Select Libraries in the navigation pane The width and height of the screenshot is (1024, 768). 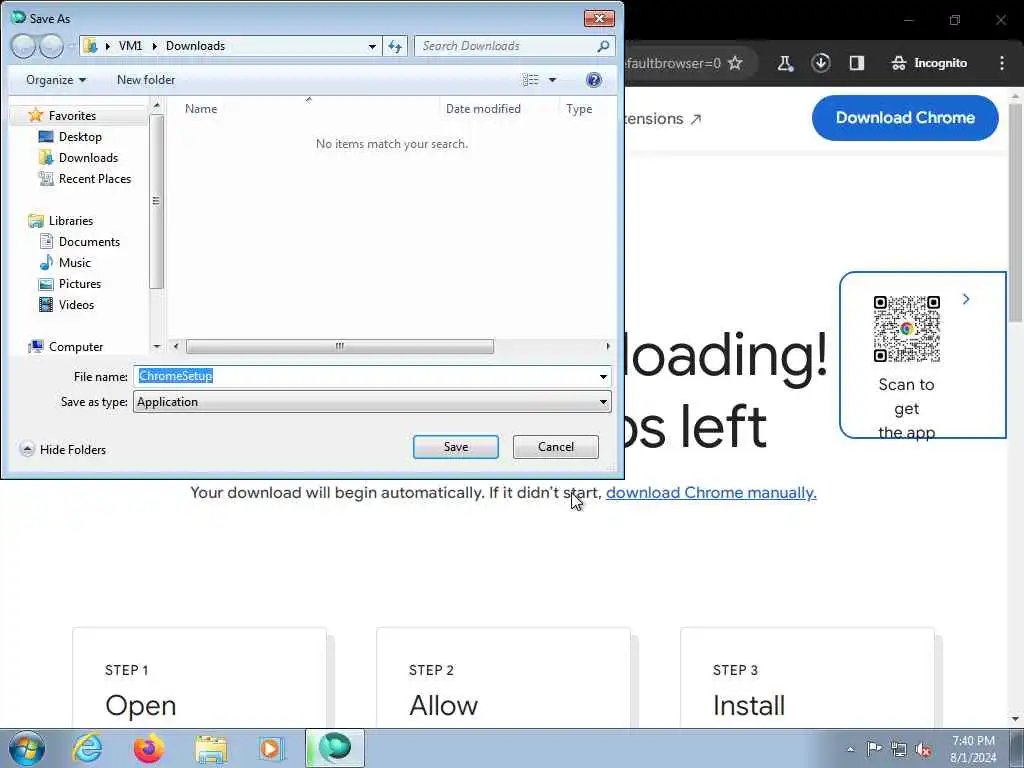point(71,221)
